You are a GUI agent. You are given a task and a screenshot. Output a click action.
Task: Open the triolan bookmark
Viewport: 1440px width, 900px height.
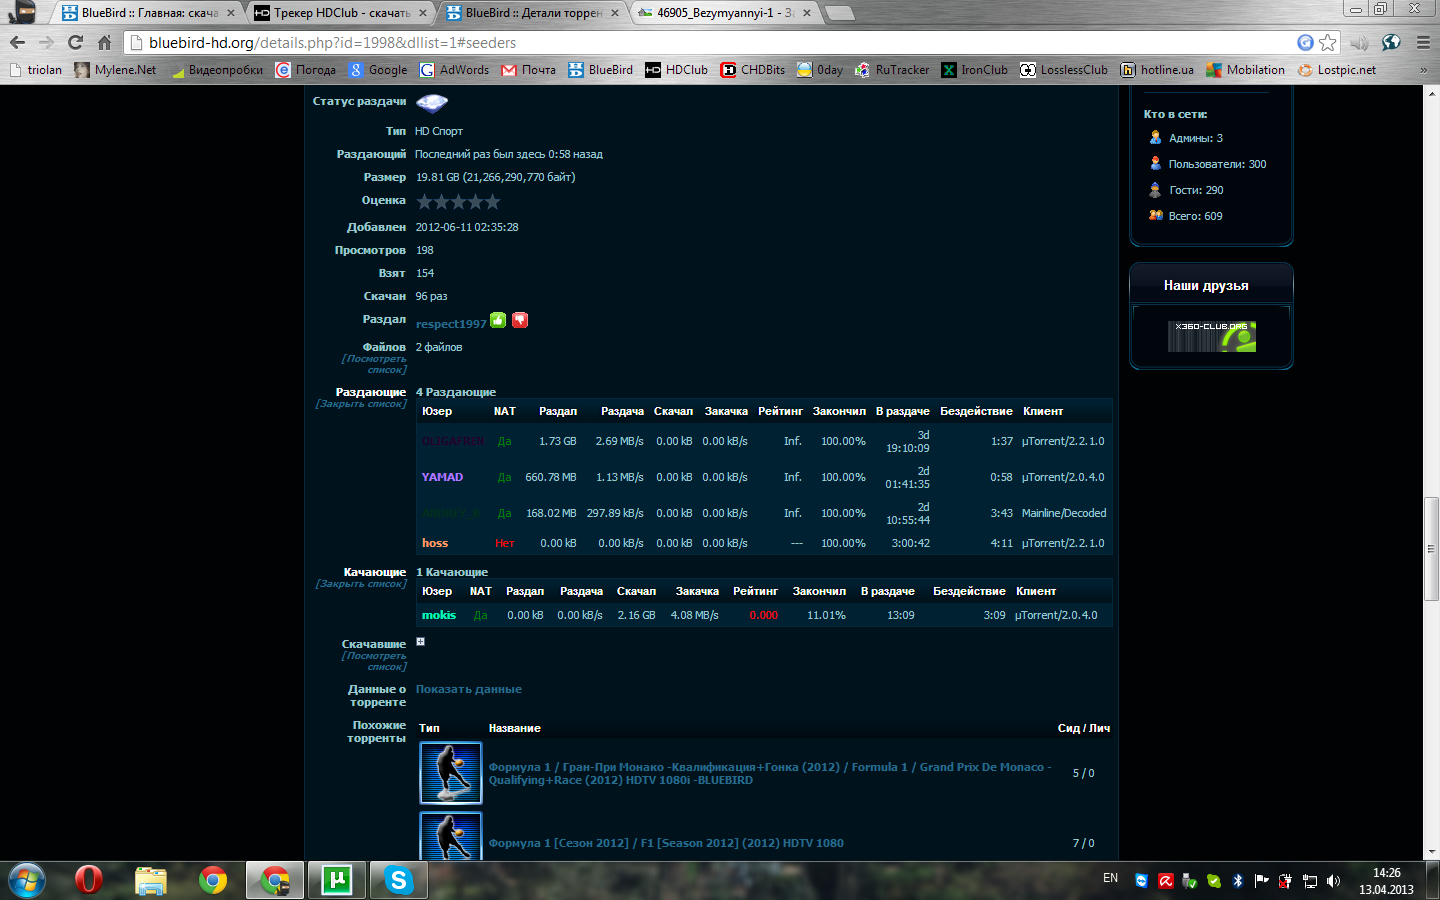point(36,70)
